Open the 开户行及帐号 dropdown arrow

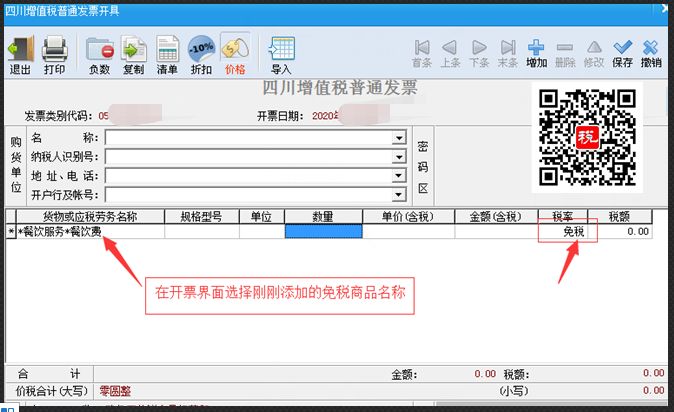pyautogui.click(x=399, y=195)
